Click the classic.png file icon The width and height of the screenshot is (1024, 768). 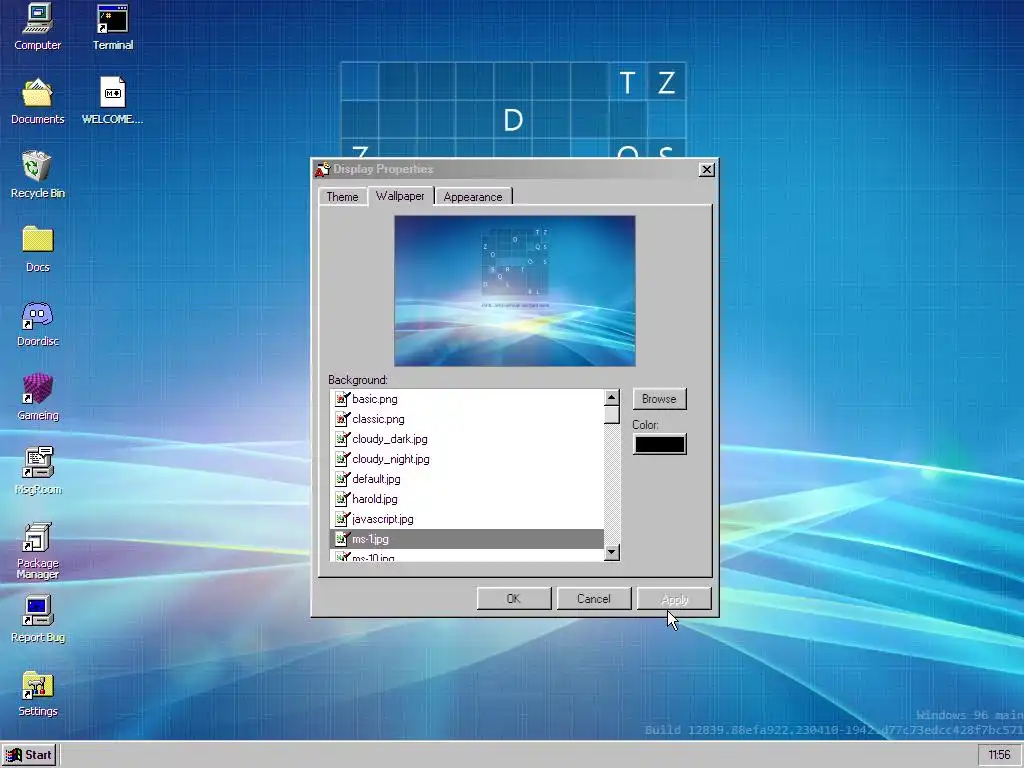pyautogui.click(x=342, y=419)
